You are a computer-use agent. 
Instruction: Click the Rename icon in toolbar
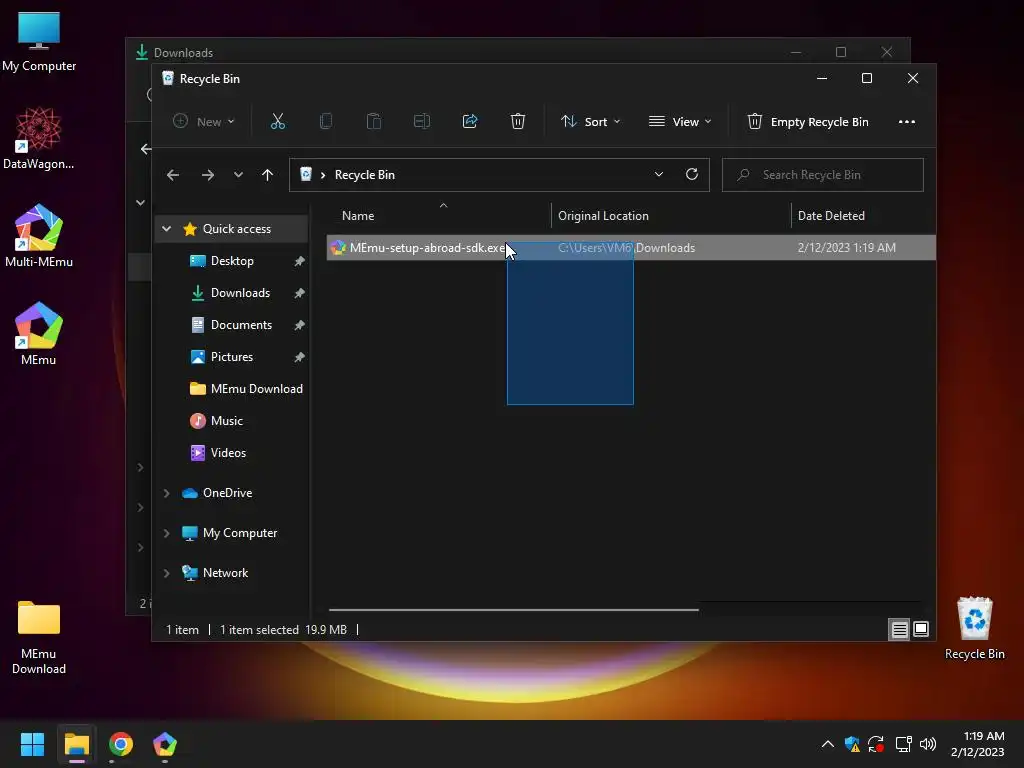point(422,121)
